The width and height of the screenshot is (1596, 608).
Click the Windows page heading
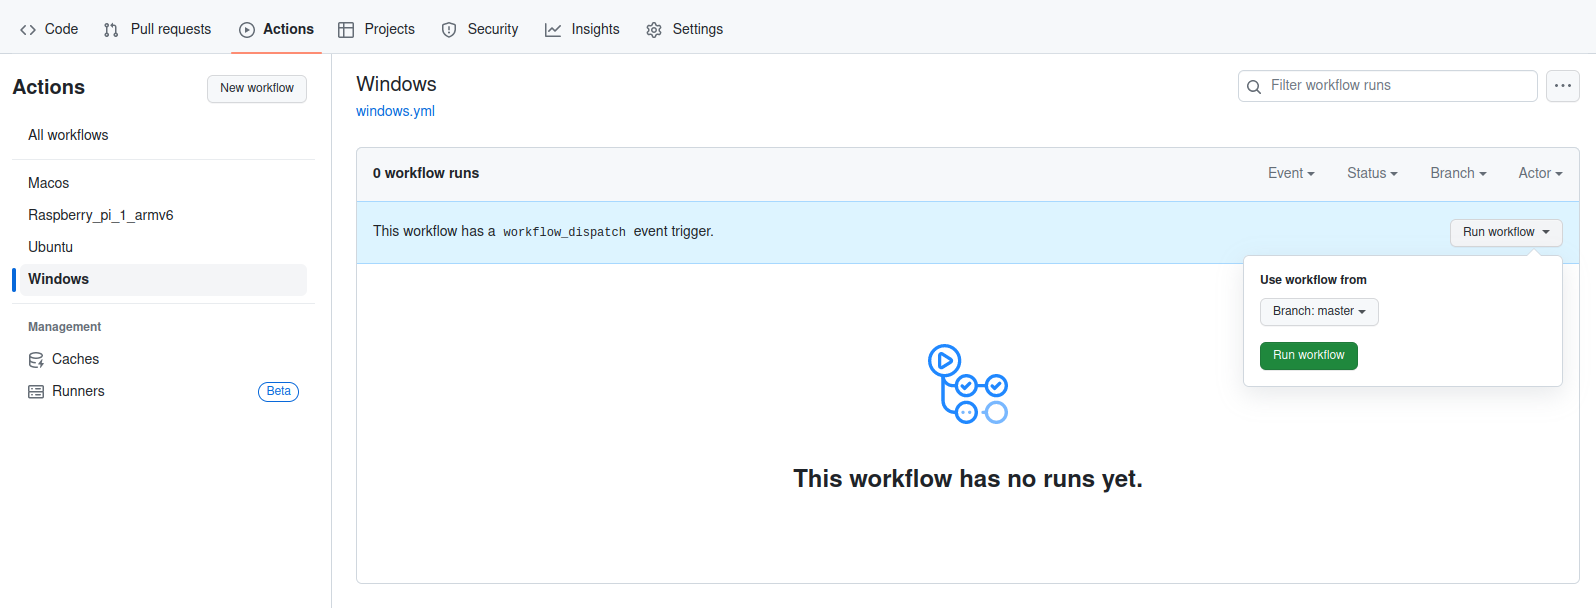click(396, 84)
